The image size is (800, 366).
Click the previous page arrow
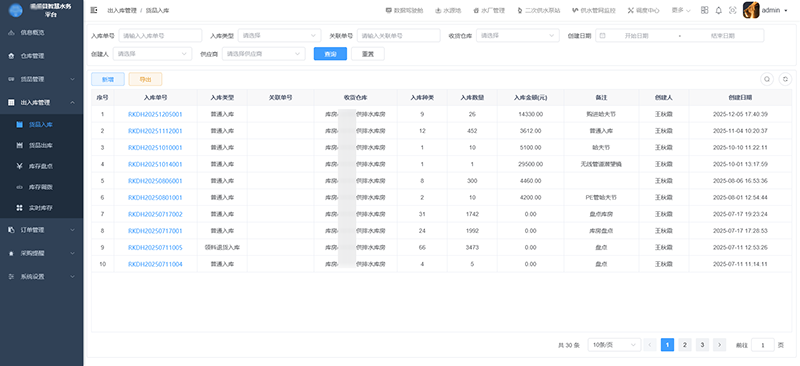click(x=650, y=345)
